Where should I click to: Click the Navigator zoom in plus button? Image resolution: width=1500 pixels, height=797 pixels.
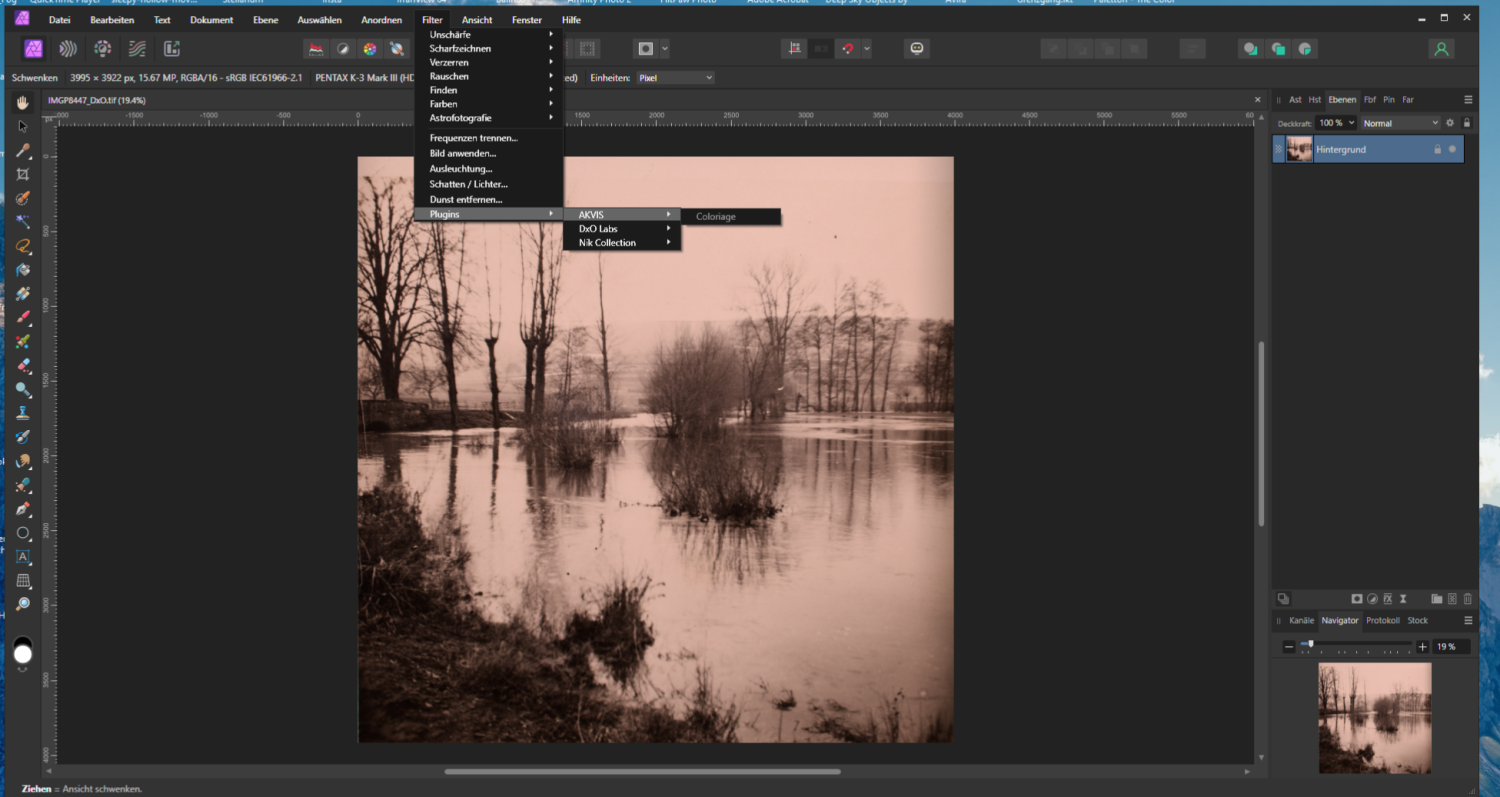click(x=1422, y=647)
